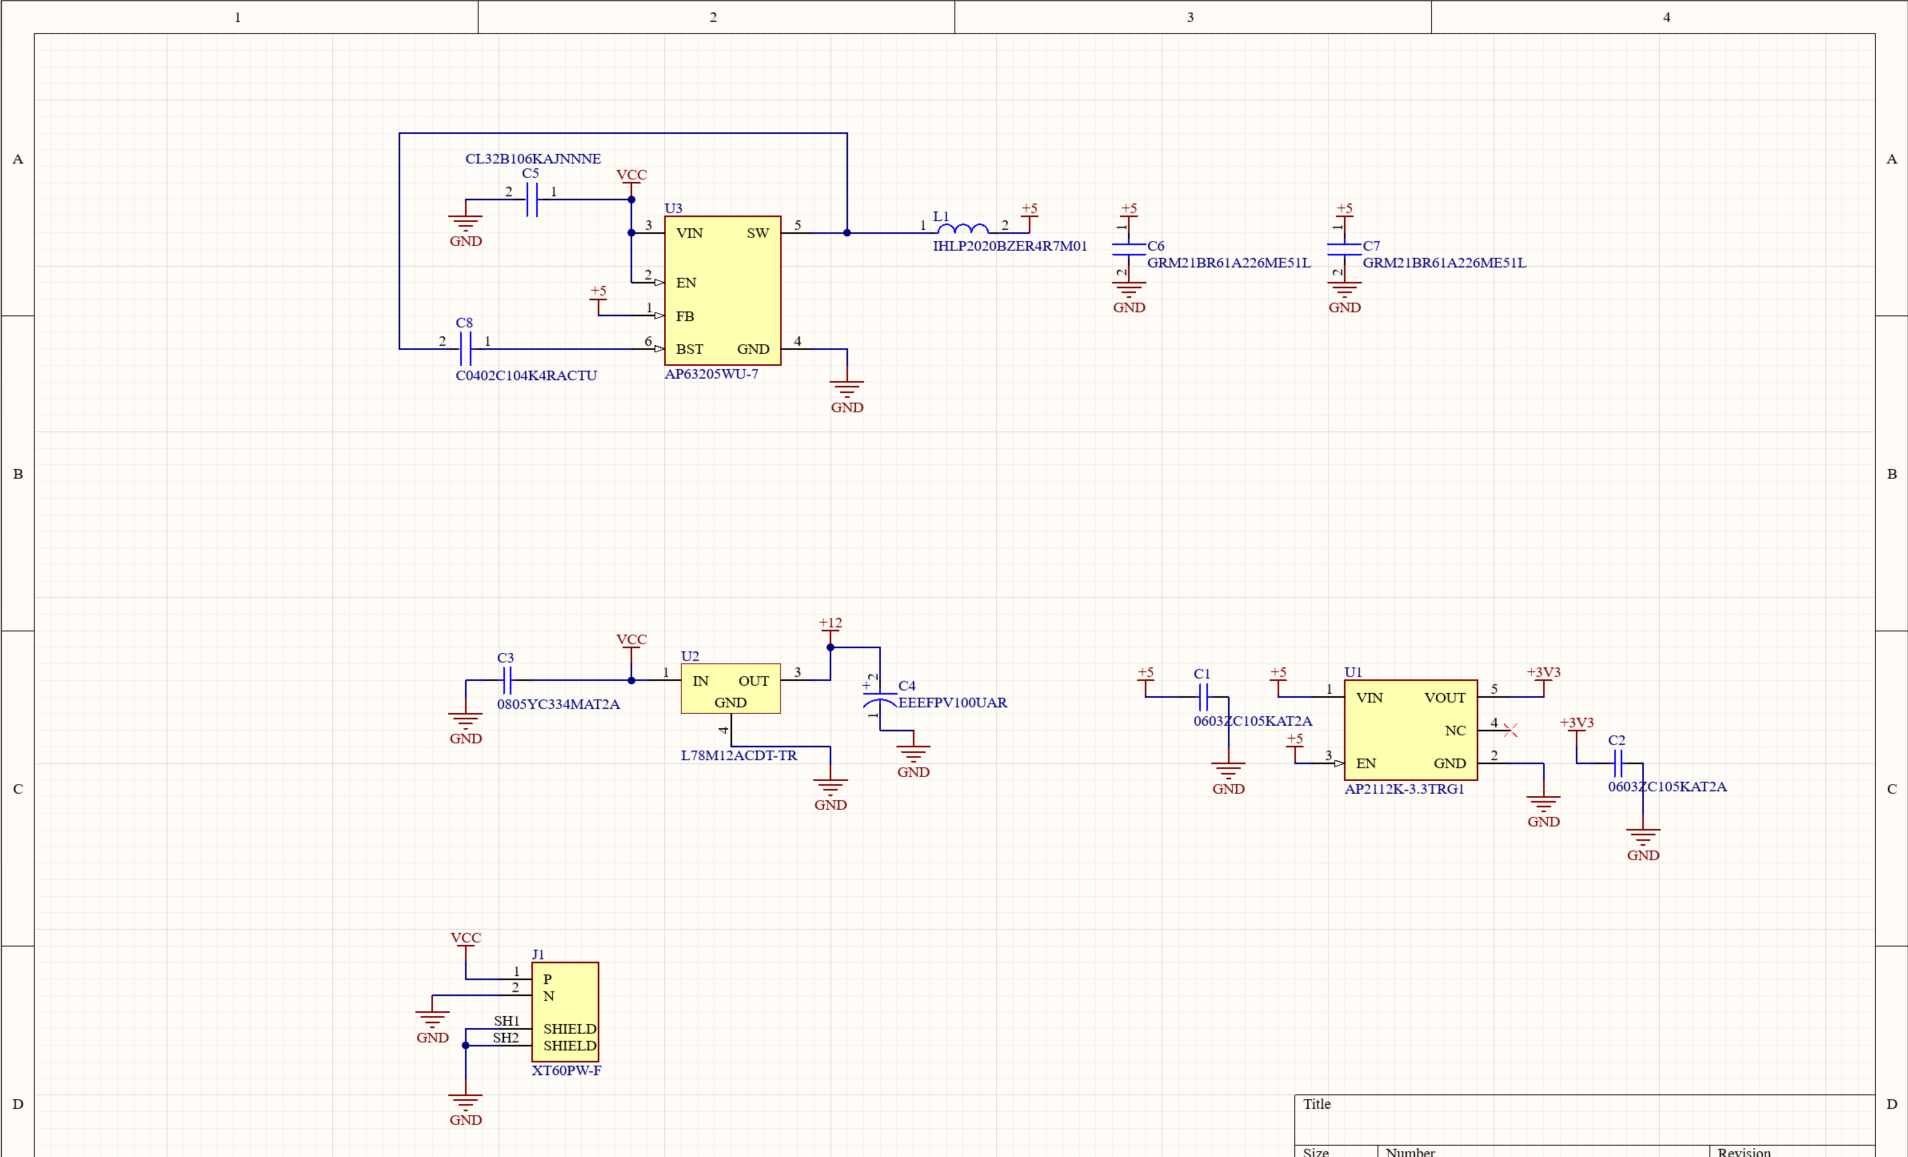This screenshot has height=1157, width=1908.
Task: Click the SW pin label on U3
Action: (x=758, y=233)
